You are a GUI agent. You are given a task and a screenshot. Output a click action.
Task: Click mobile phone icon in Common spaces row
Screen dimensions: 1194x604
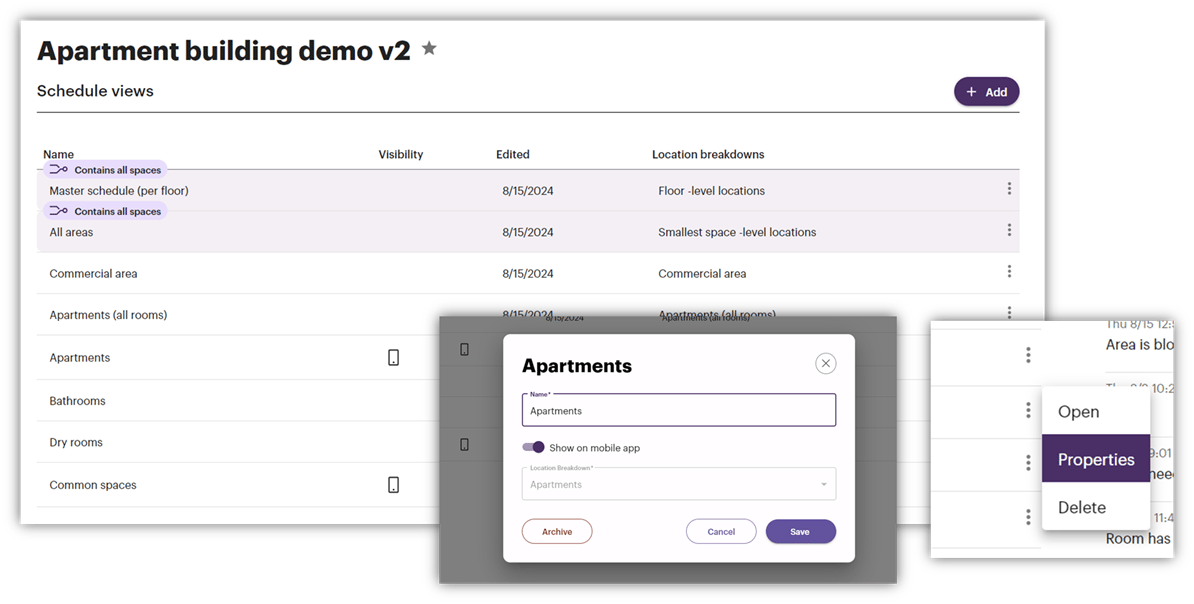[393, 484]
